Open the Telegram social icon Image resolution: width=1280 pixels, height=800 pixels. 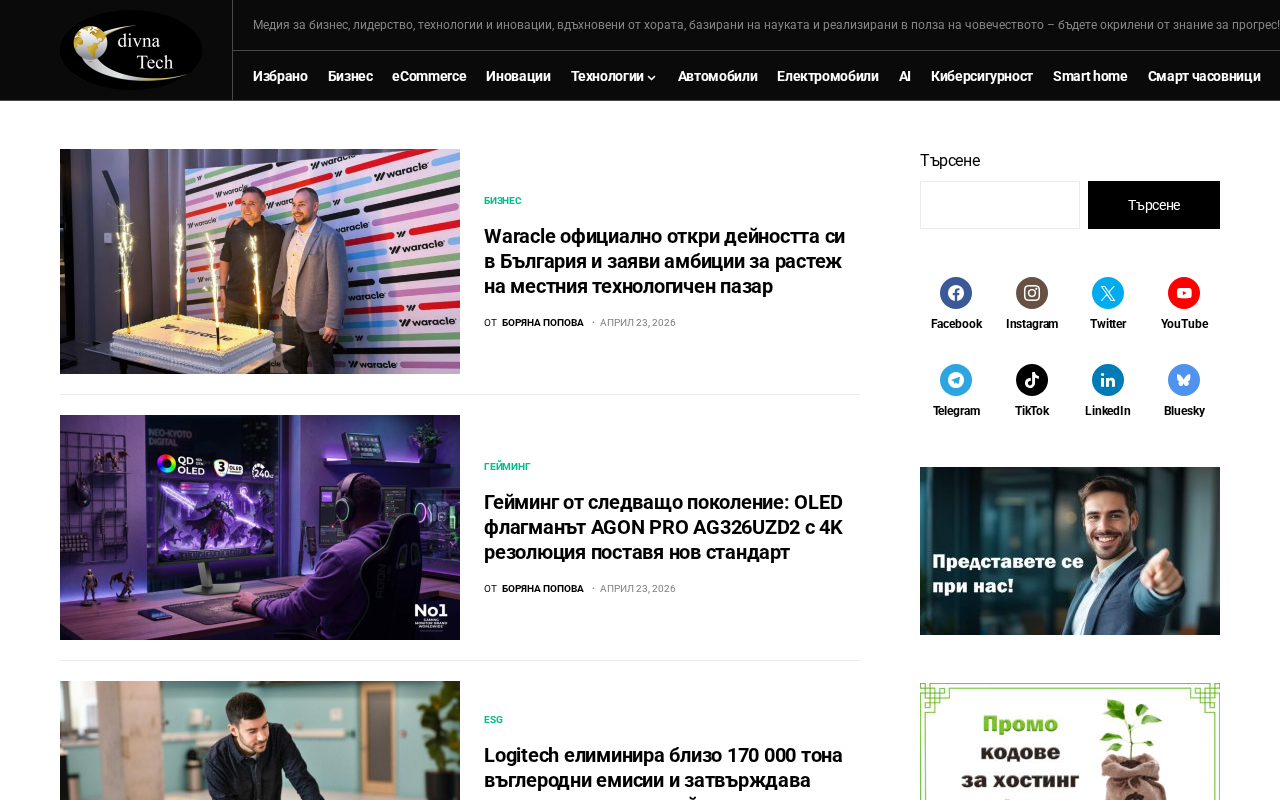point(956,380)
